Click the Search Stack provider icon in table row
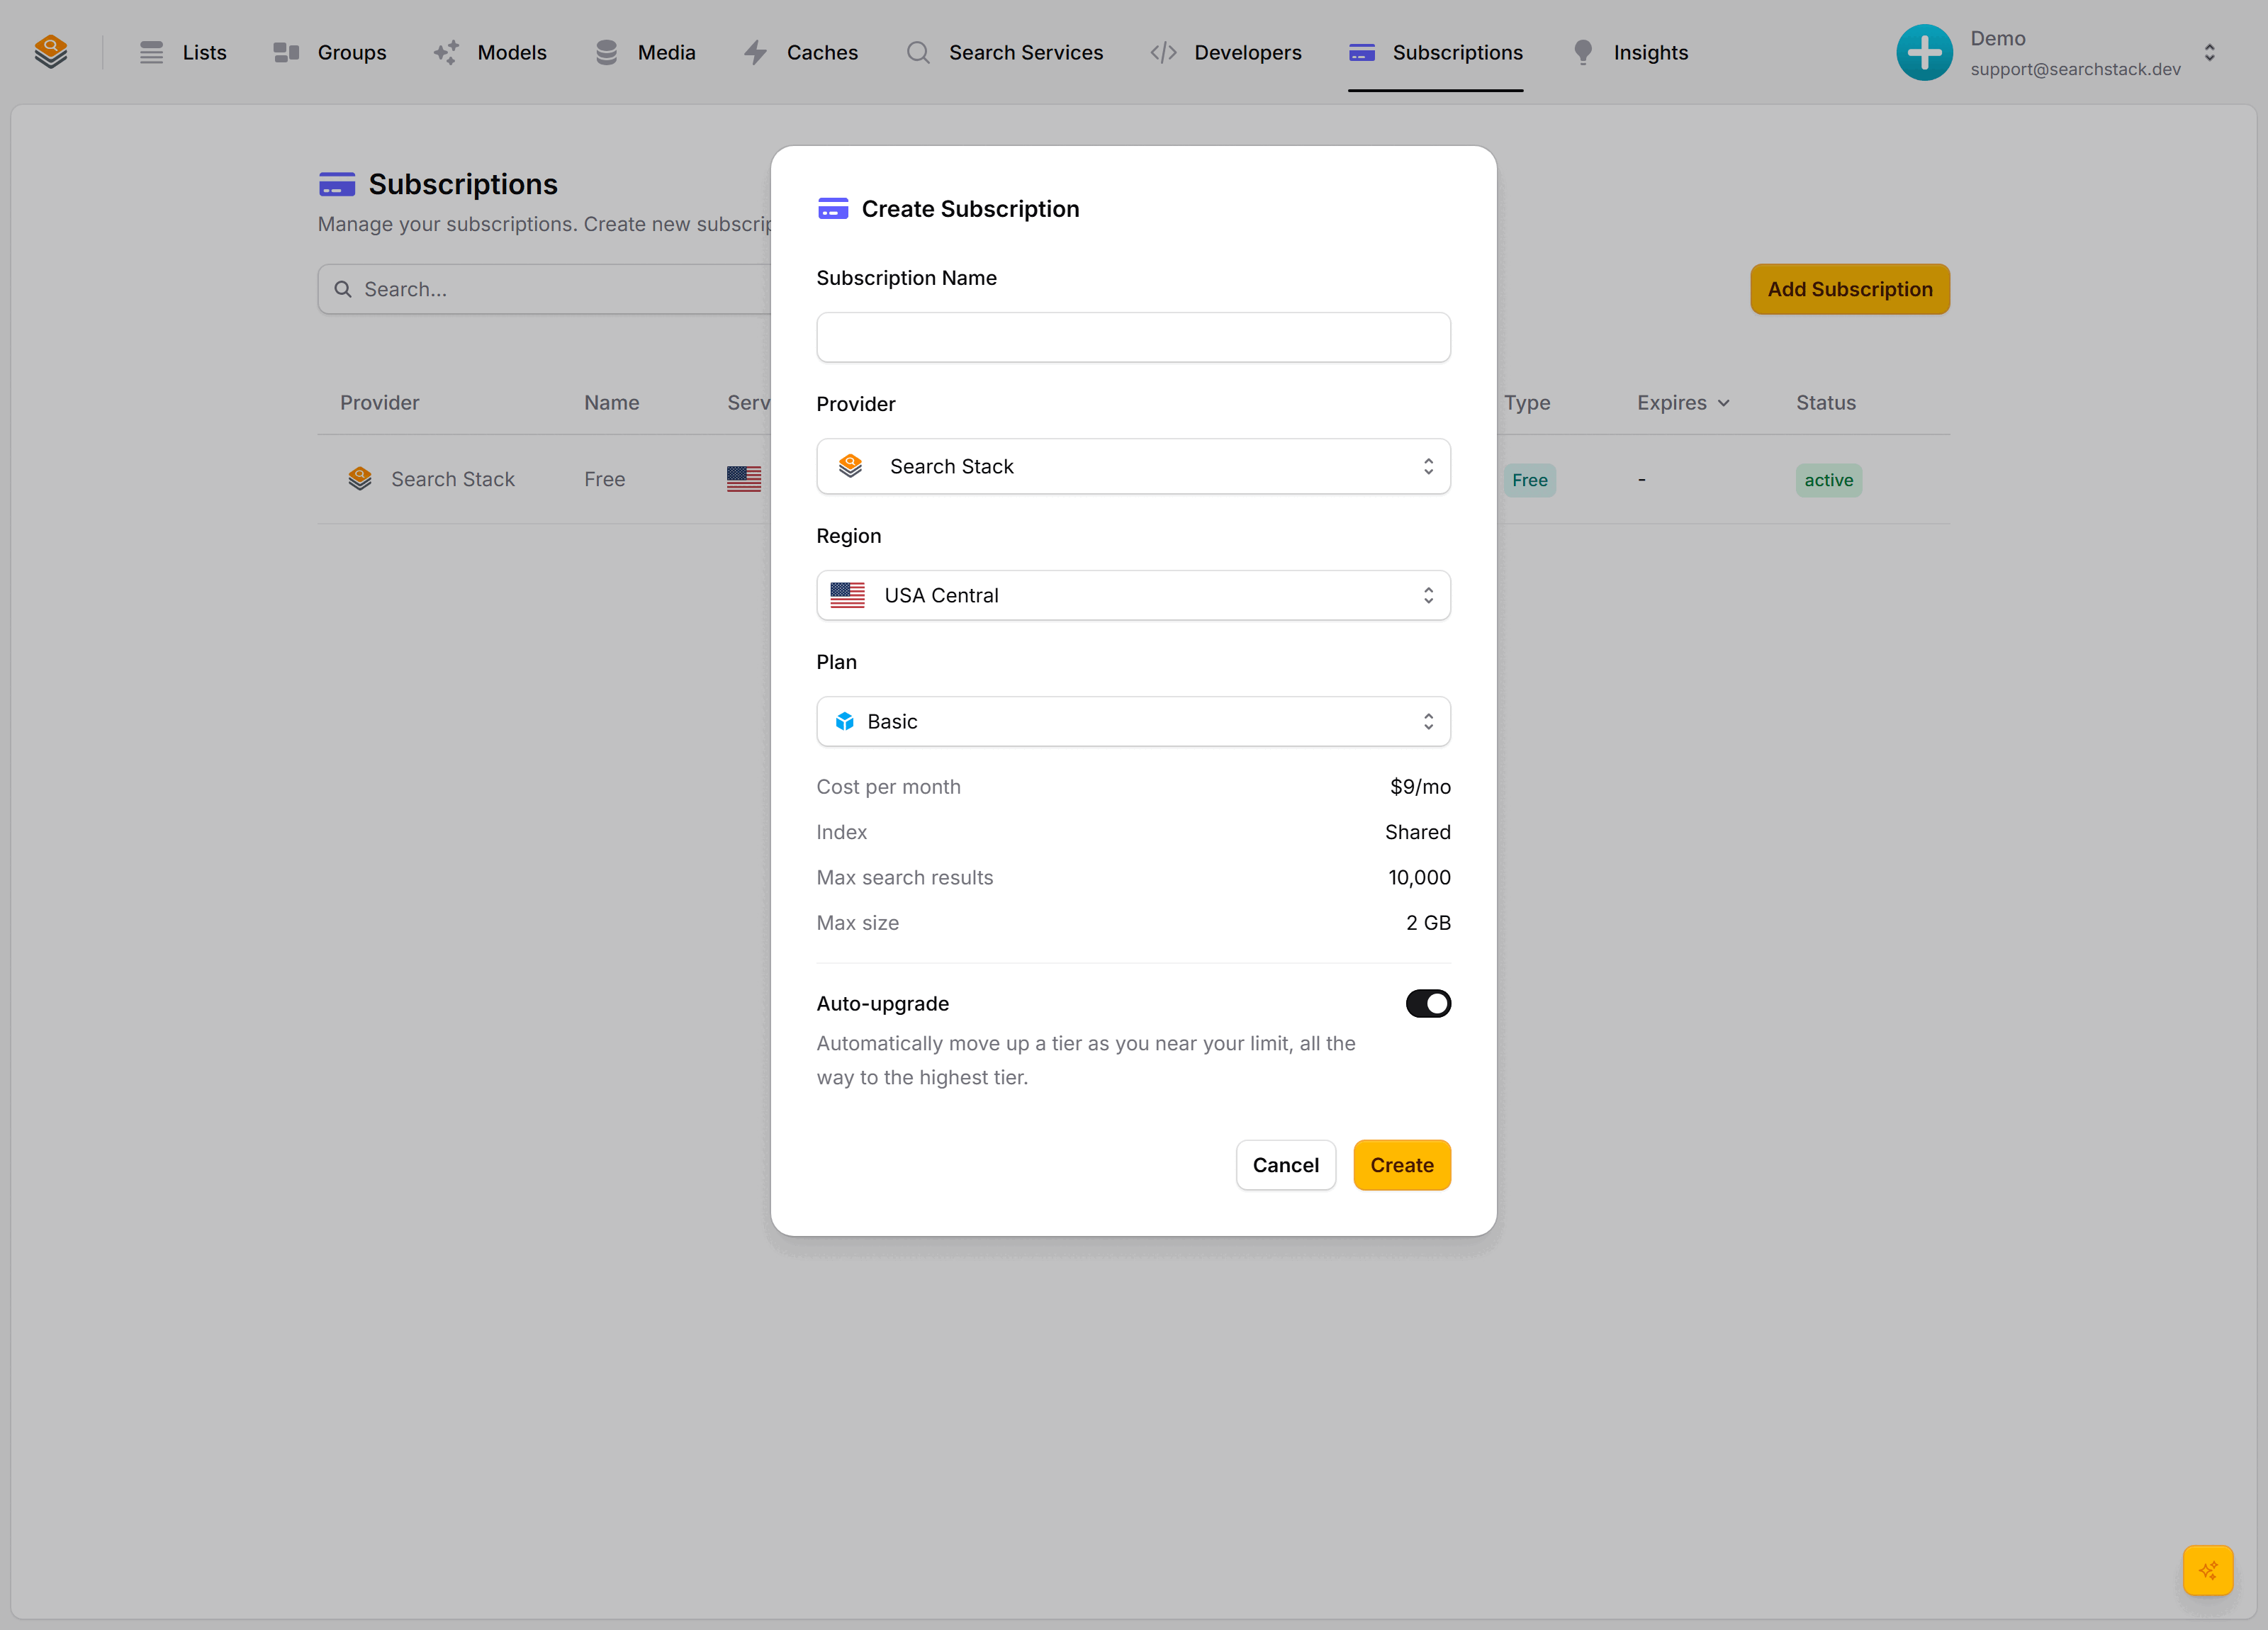2268x1630 pixels. pos(359,479)
